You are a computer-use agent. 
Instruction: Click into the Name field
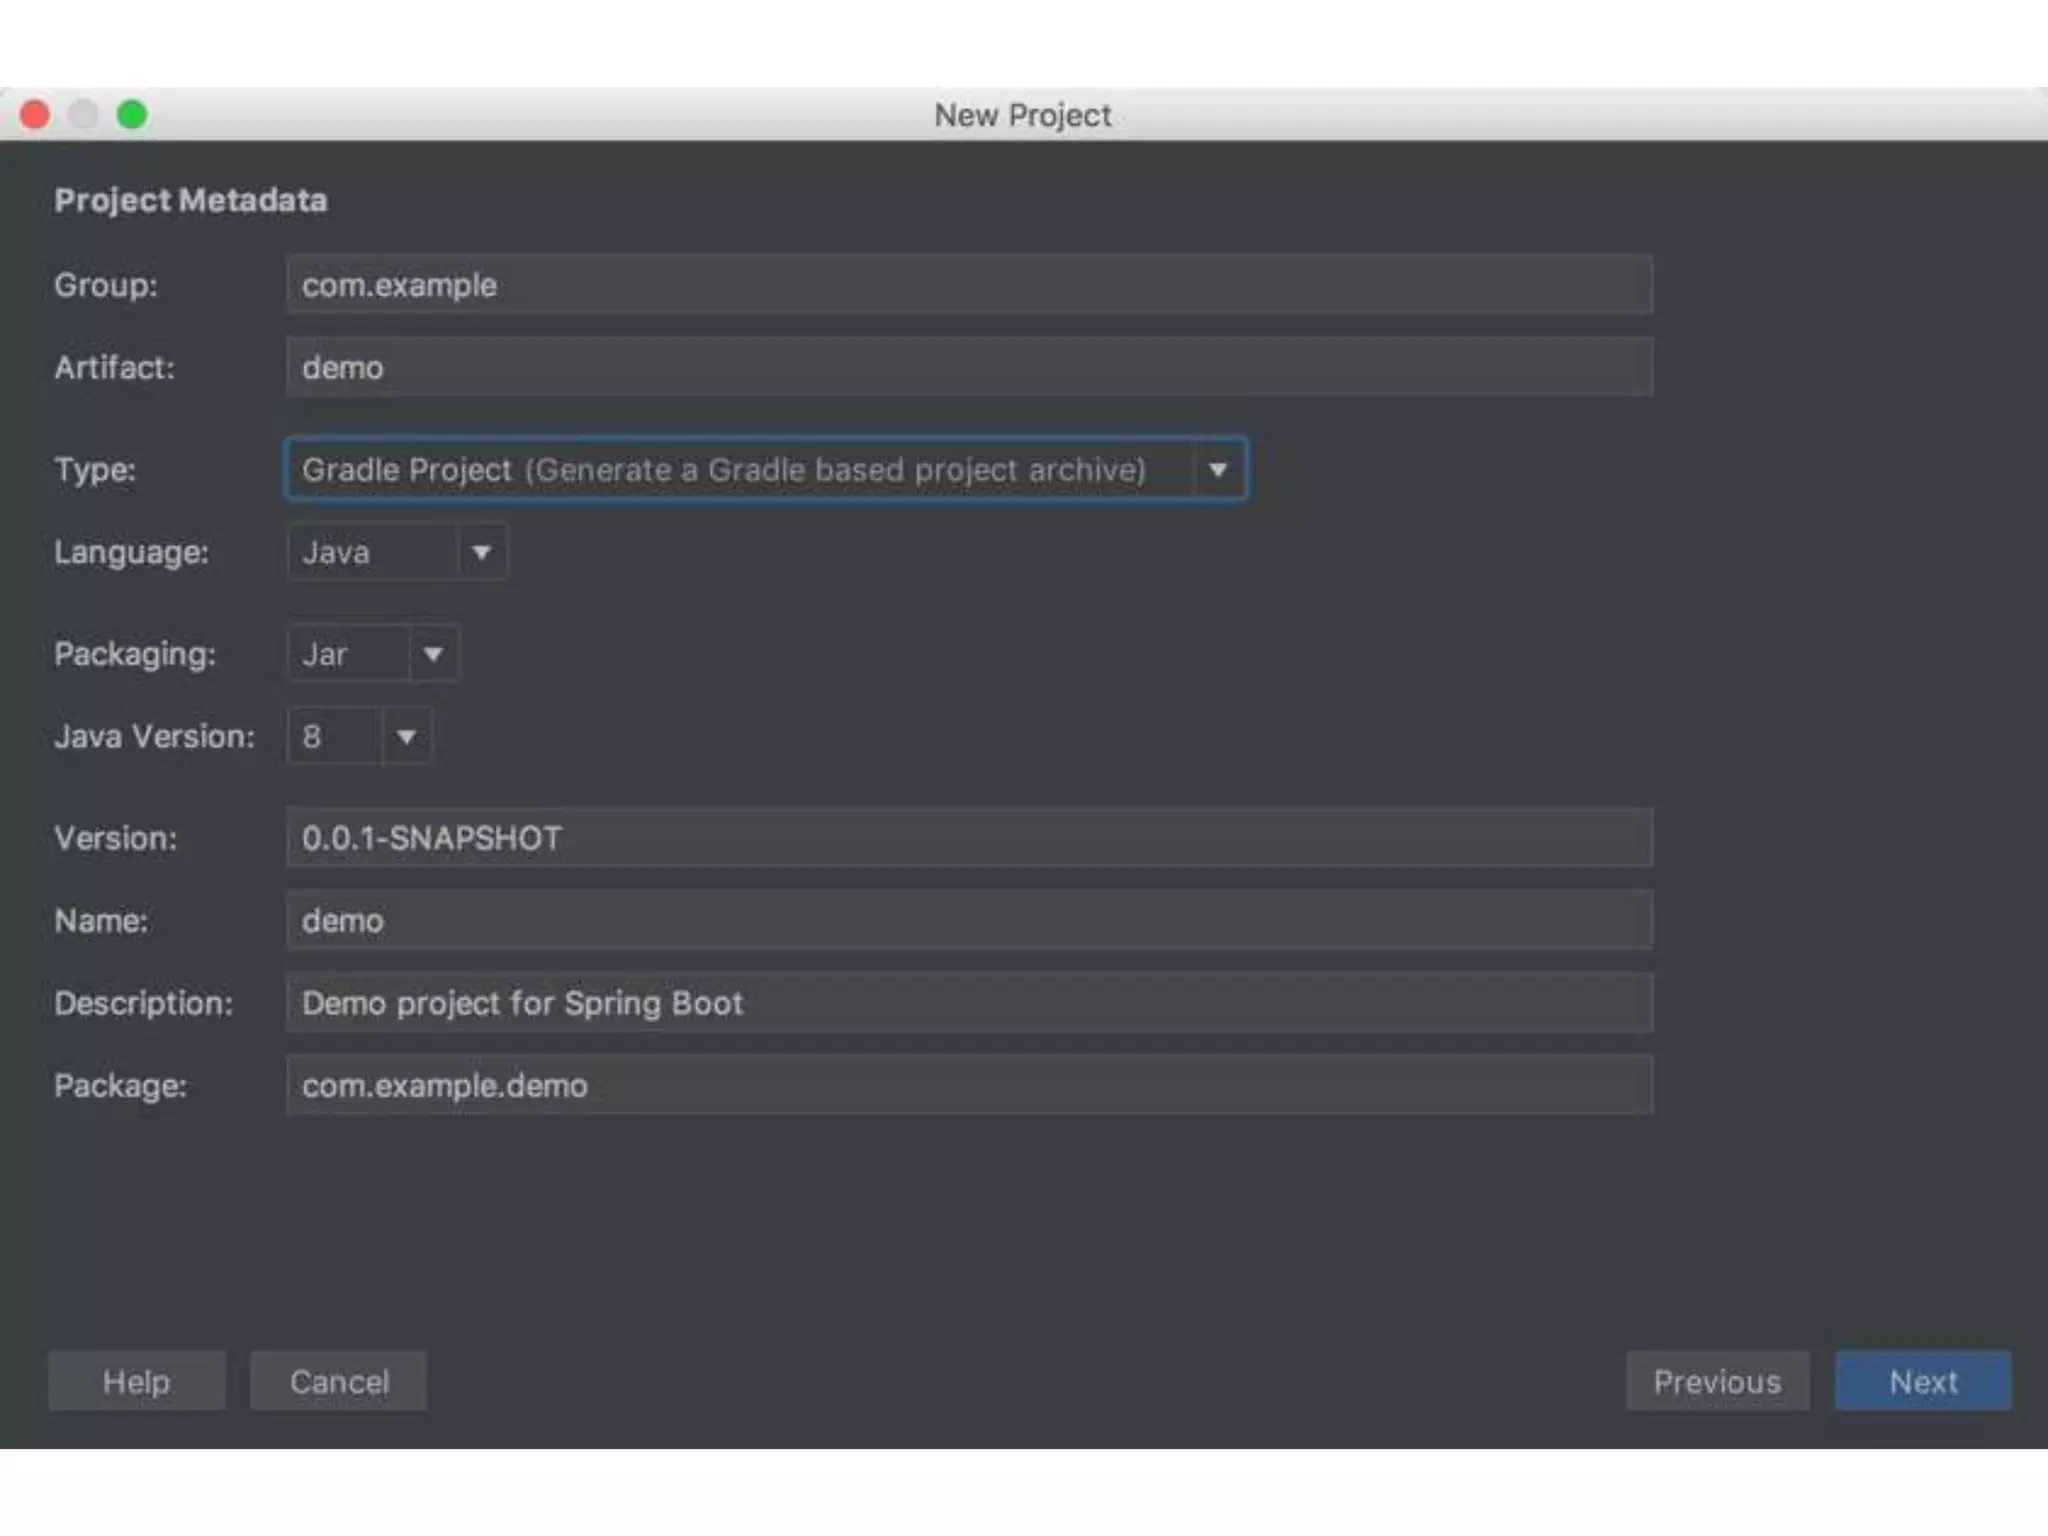[x=968, y=920]
